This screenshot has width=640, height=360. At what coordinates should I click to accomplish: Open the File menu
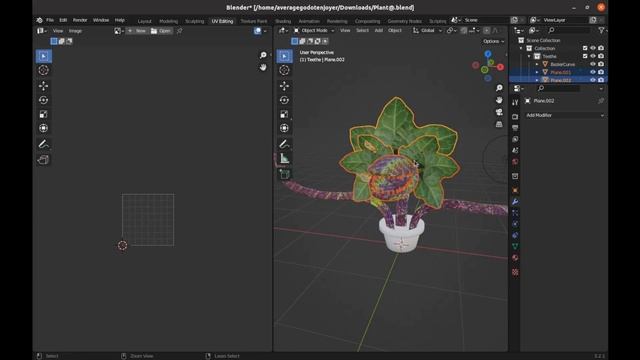[50, 20]
